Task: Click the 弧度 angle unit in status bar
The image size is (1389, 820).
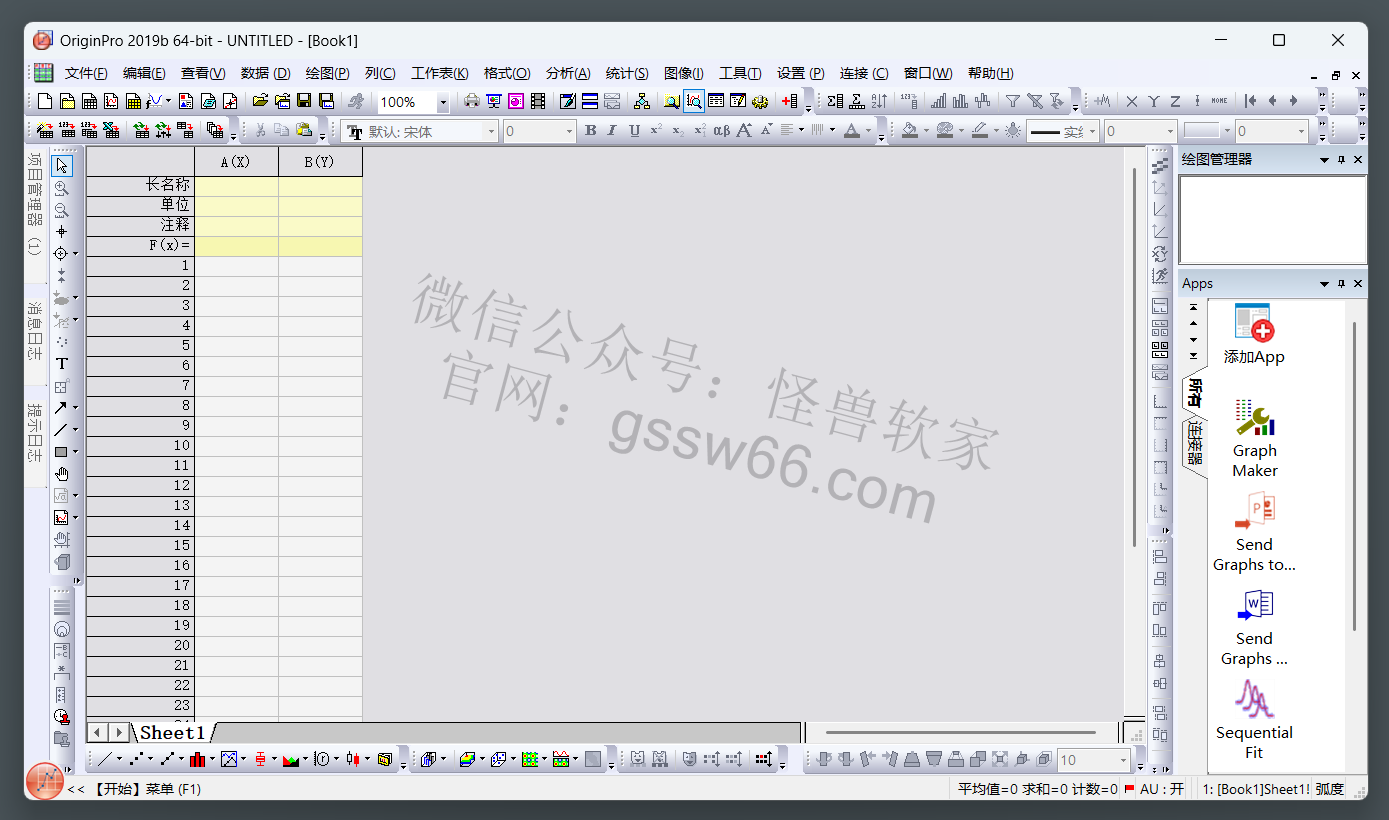Action: pyautogui.click(x=1329, y=789)
